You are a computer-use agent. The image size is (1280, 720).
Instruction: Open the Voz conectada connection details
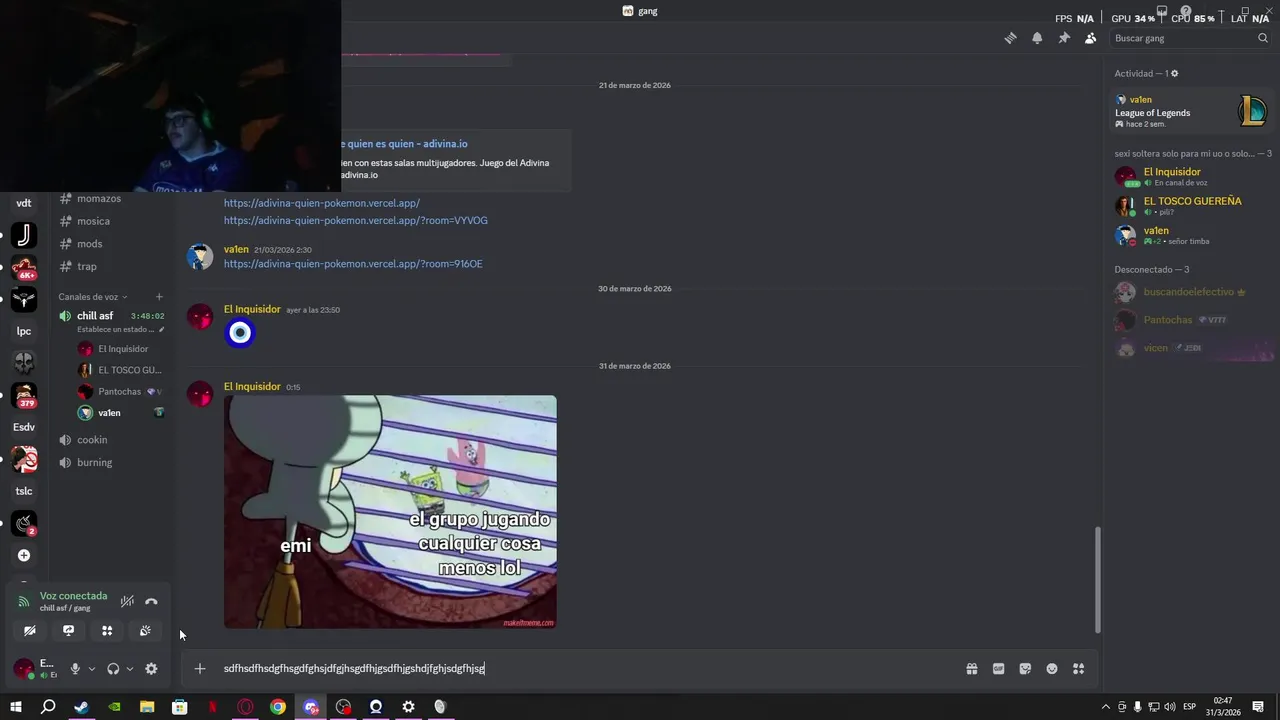(73, 596)
